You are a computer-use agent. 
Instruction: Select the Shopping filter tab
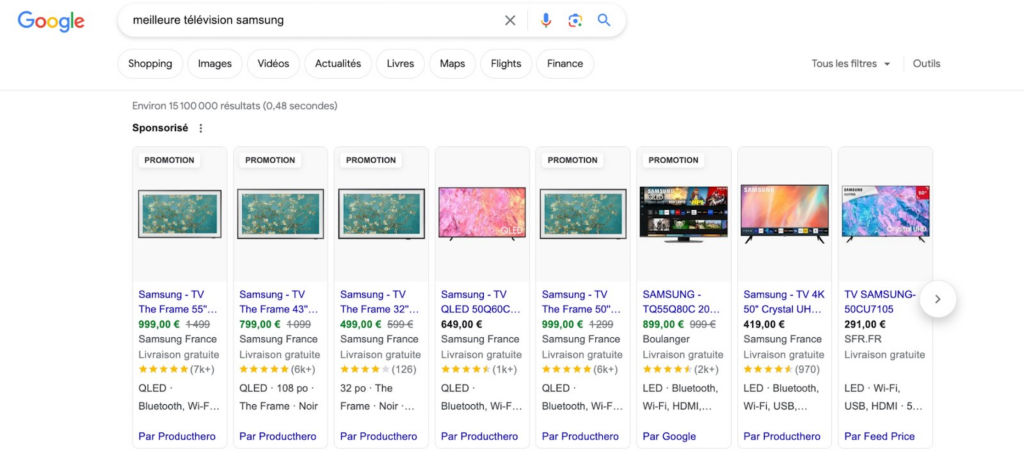tap(150, 63)
